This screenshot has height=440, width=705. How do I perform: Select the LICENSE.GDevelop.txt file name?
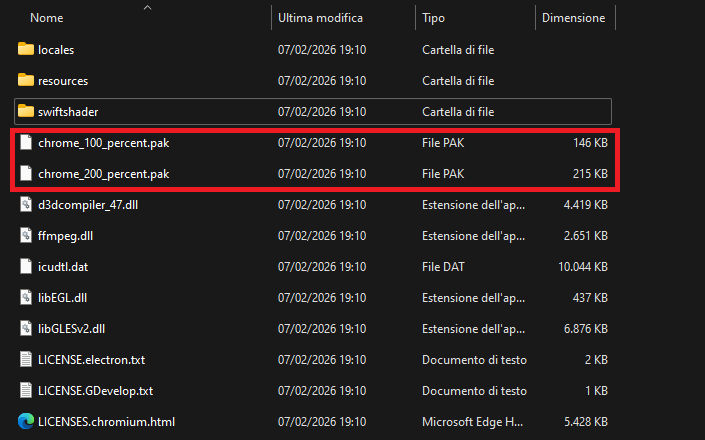tap(95, 391)
